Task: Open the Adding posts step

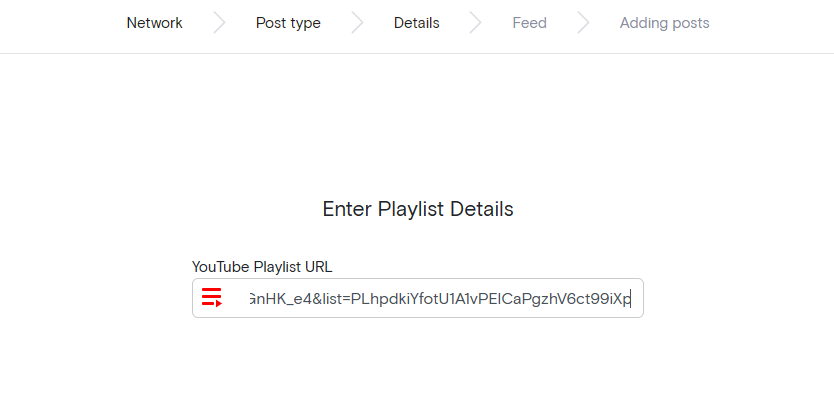Action: (664, 23)
